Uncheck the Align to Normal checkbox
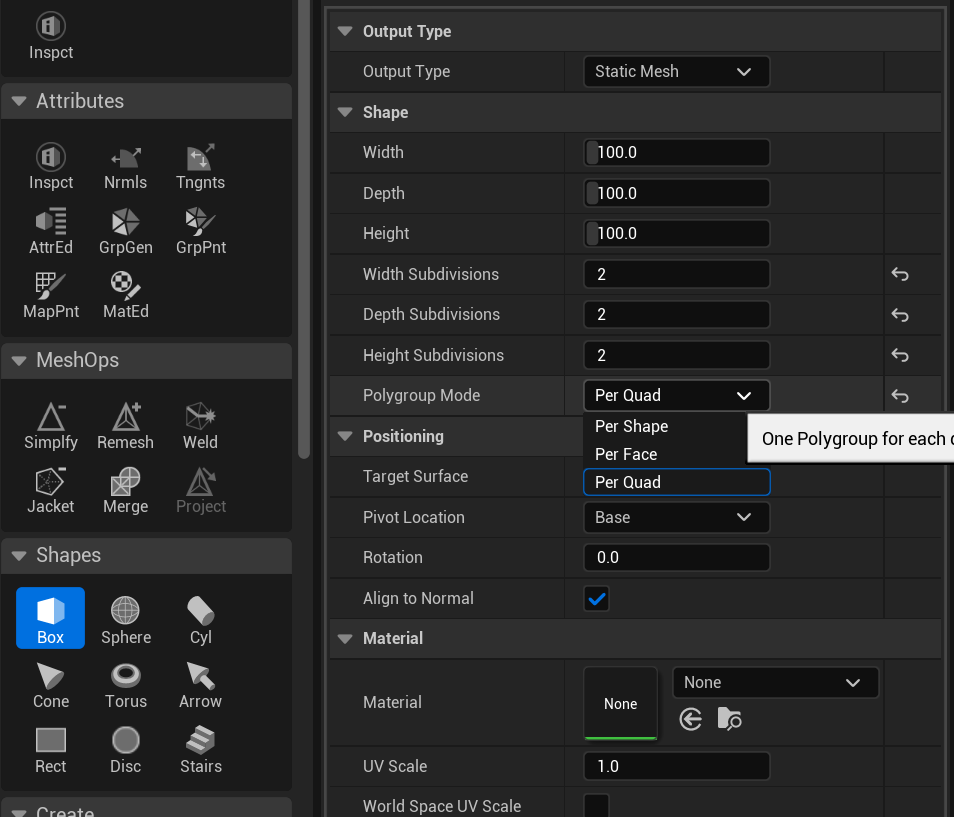 pos(597,599)
